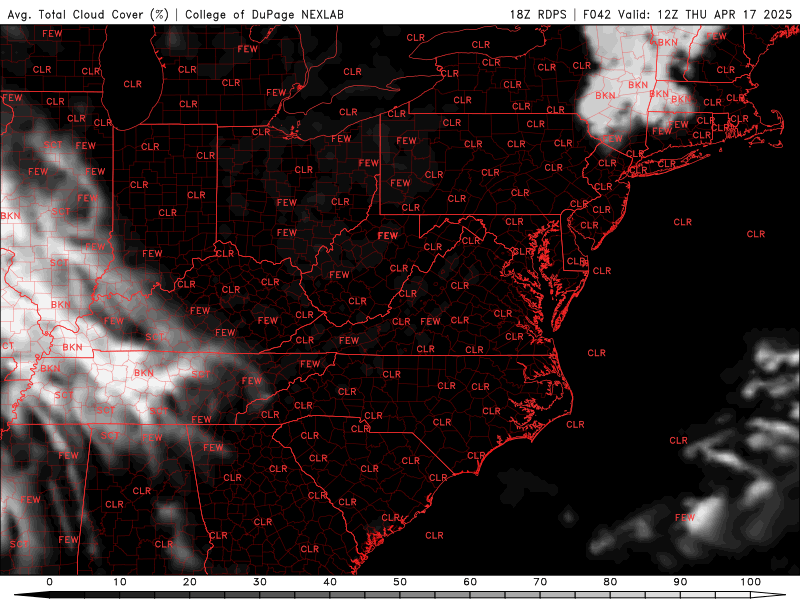800x600 pixels.
Task: Click 'College of DuPage NEXLAB' header text
Action: click(x=264, y=14)
